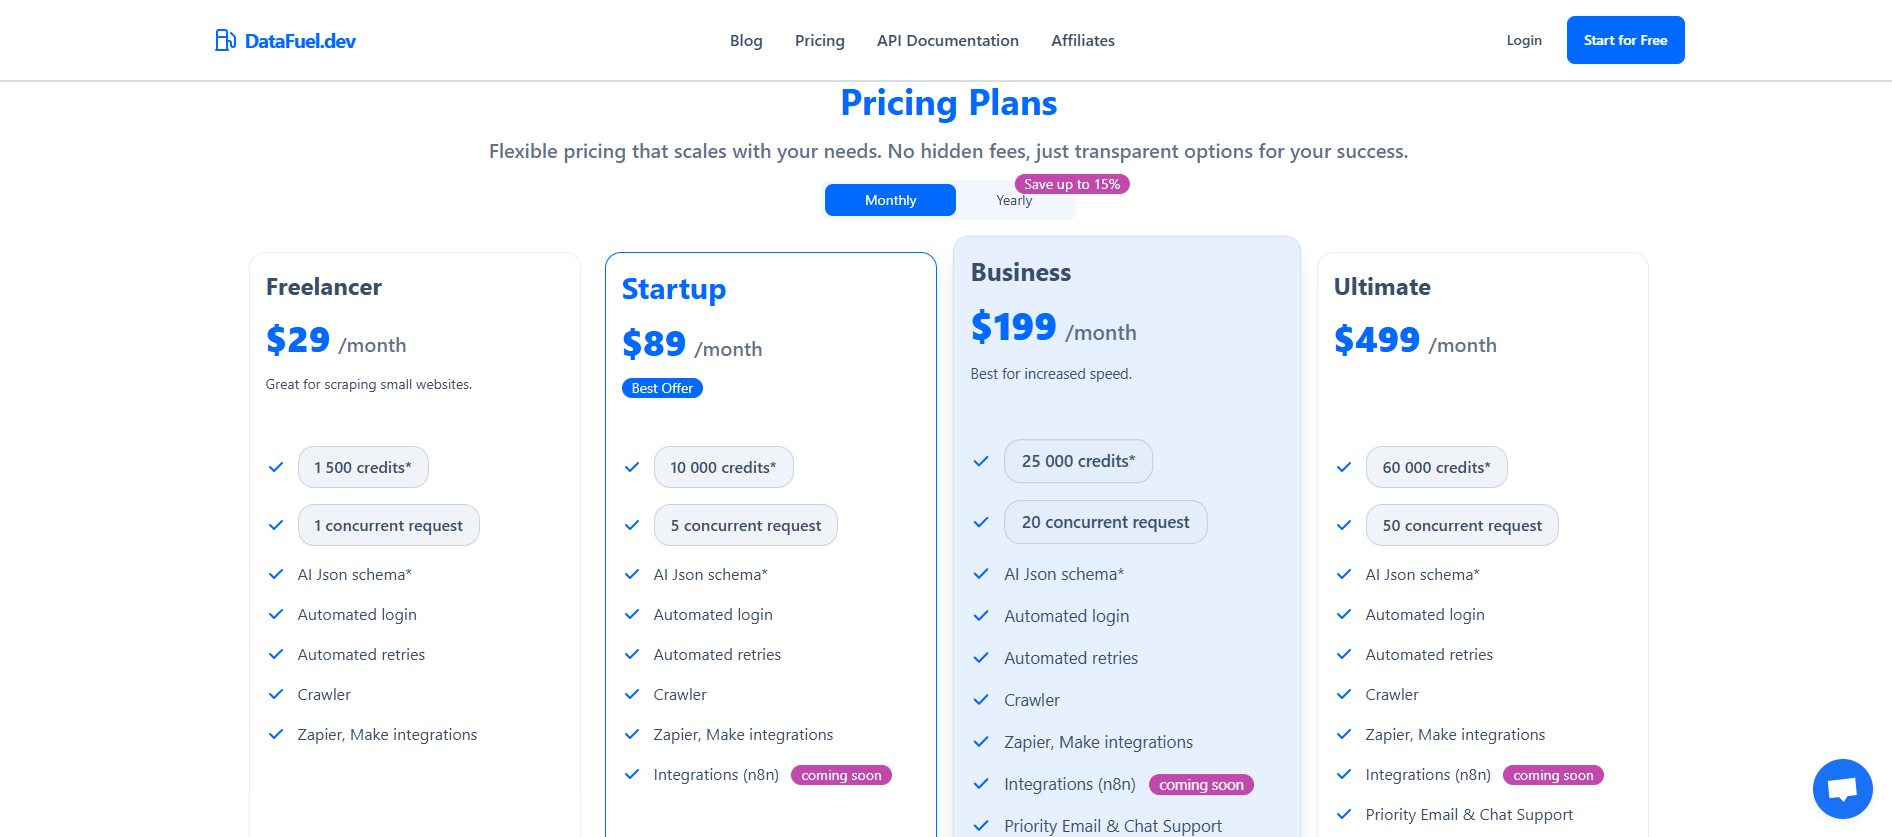Click the checkmark next to Zapier, Make integrations on Ultimate
The image size is (1892, 837).
pos(1345,734)
